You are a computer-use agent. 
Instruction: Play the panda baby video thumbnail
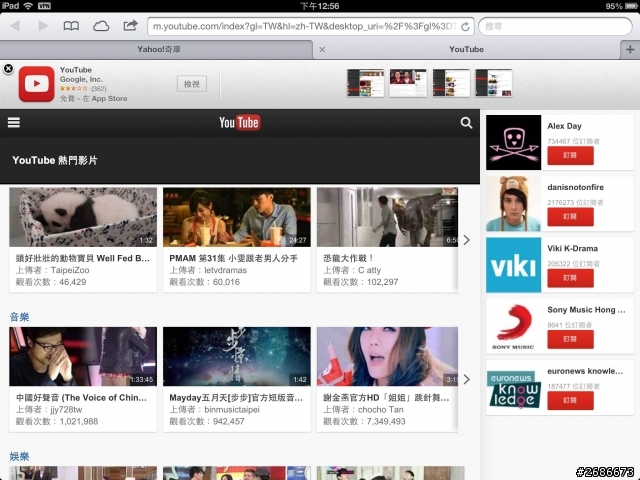(83, 217)
